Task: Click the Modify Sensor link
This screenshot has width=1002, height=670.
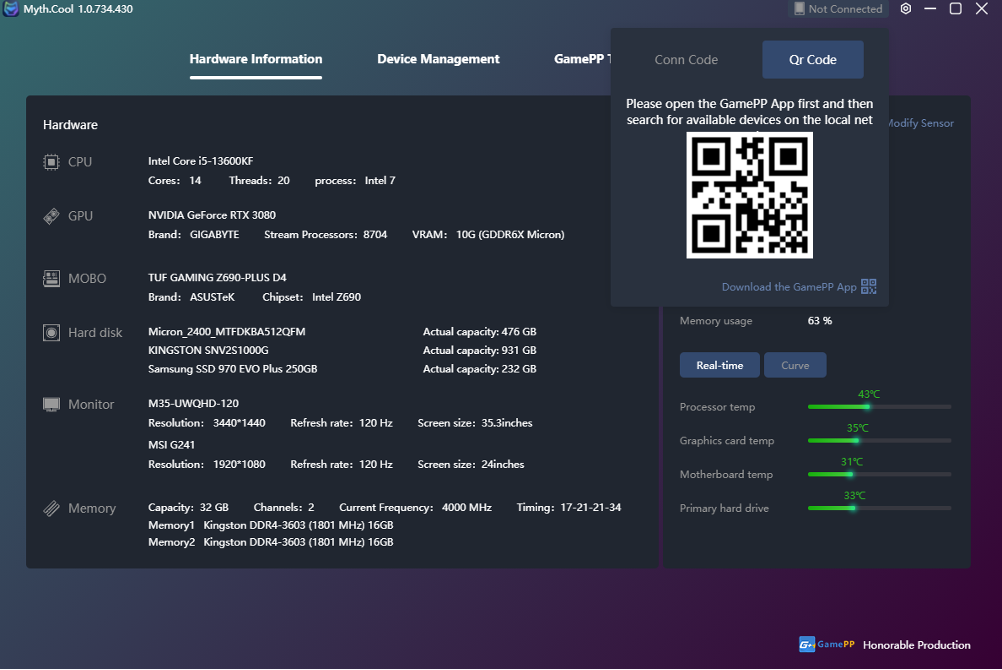Action: [x=920, y=123]
